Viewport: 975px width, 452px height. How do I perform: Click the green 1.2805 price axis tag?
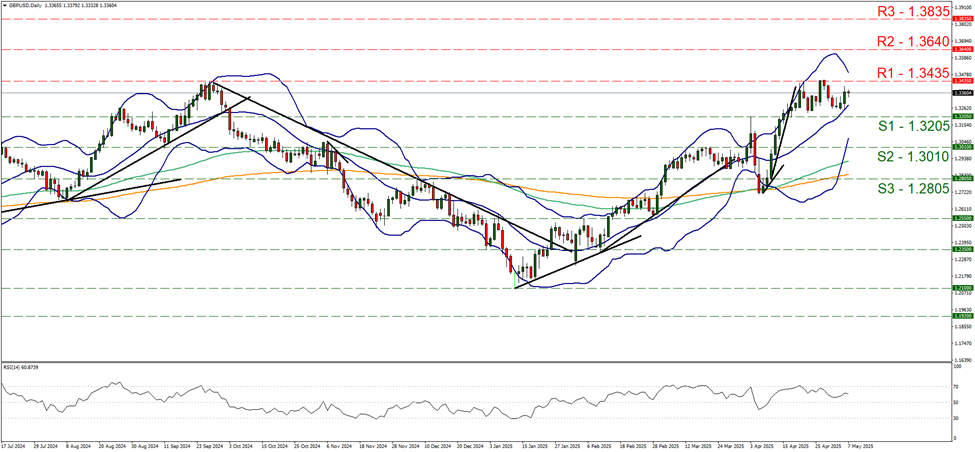[962, 177]
